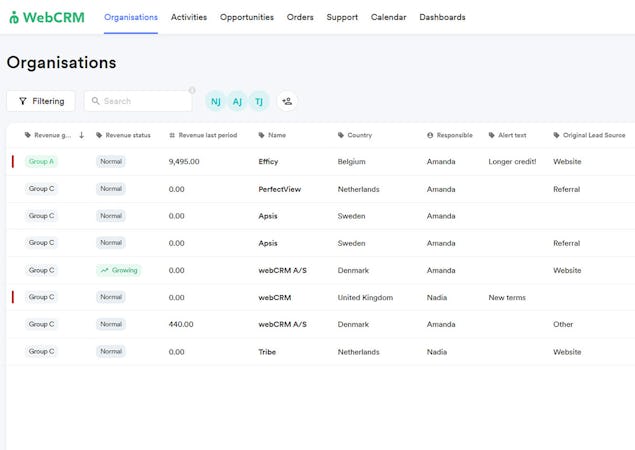Image resolution: width=635 pixels, height=450 pixels.
Task: Go to the Opportunities tab
Action: pos(247,17)
